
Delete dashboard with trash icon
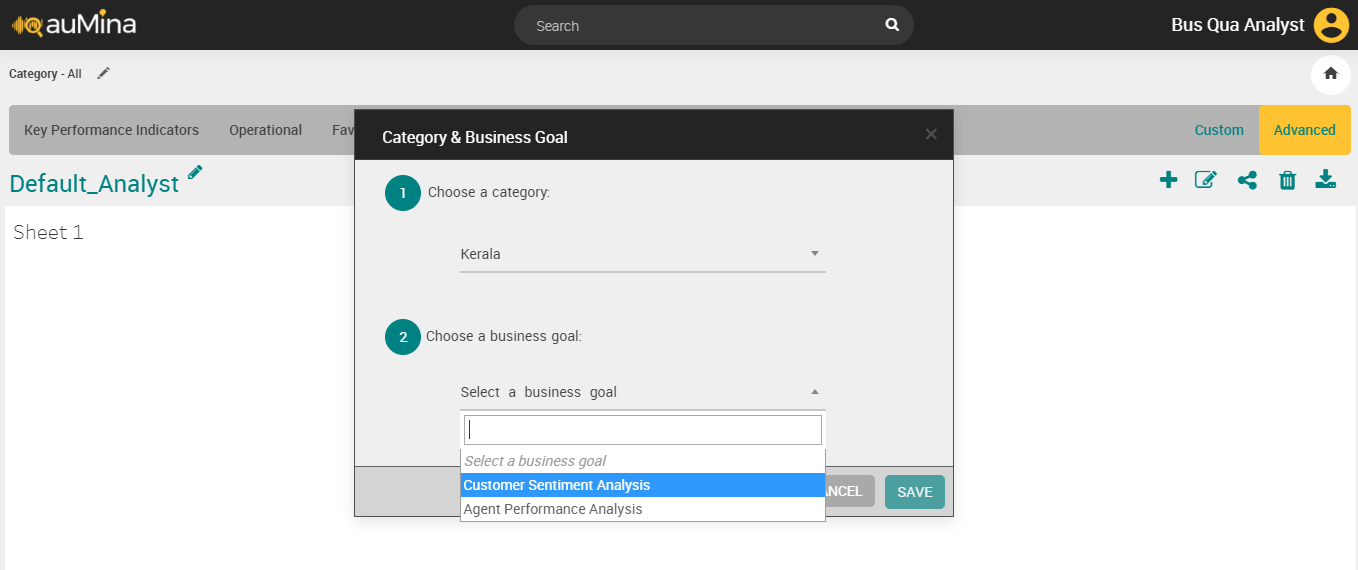tap(1288, 180)
